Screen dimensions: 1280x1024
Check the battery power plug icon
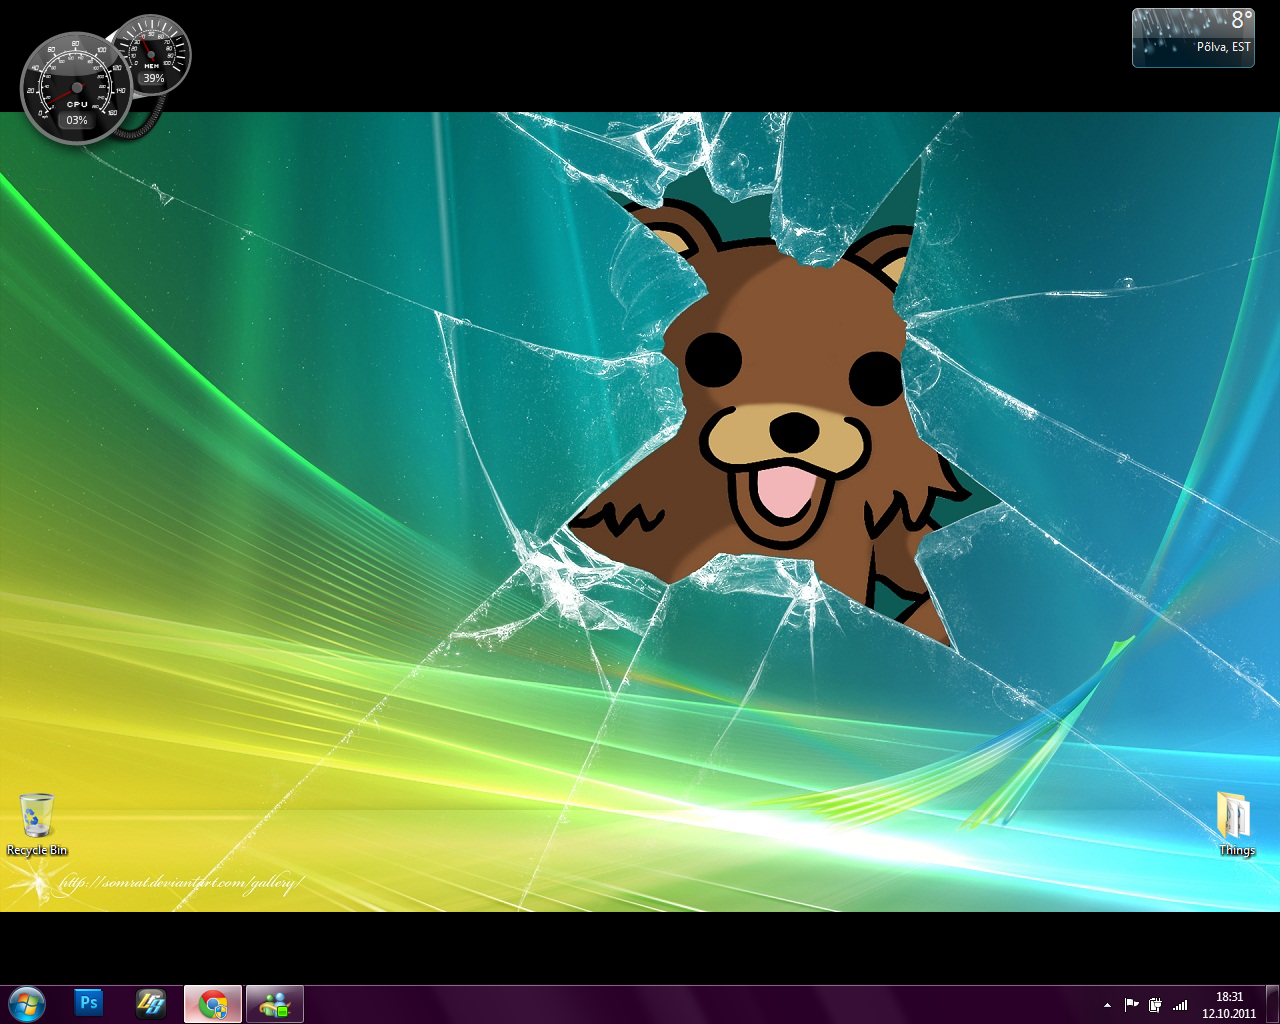pos(1155,1005)
